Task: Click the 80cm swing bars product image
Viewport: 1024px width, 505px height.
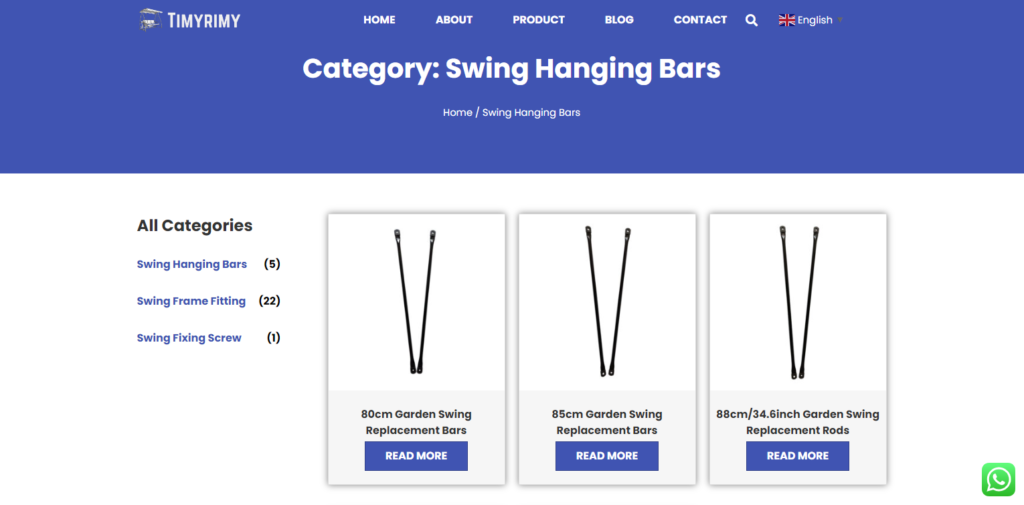Action: pos(416,301)
